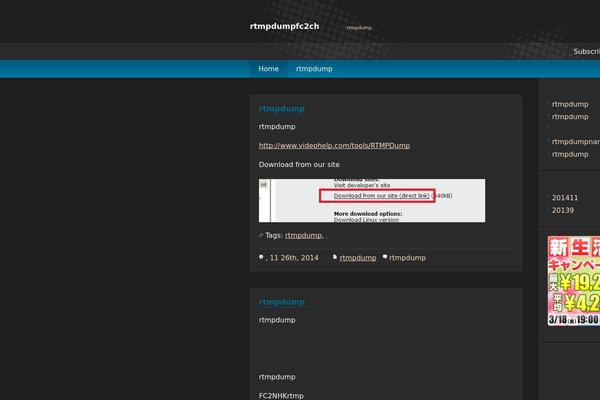Open the rtmpdump tab in blue navigation bar

pyautogui.click(x=314, y=69)
